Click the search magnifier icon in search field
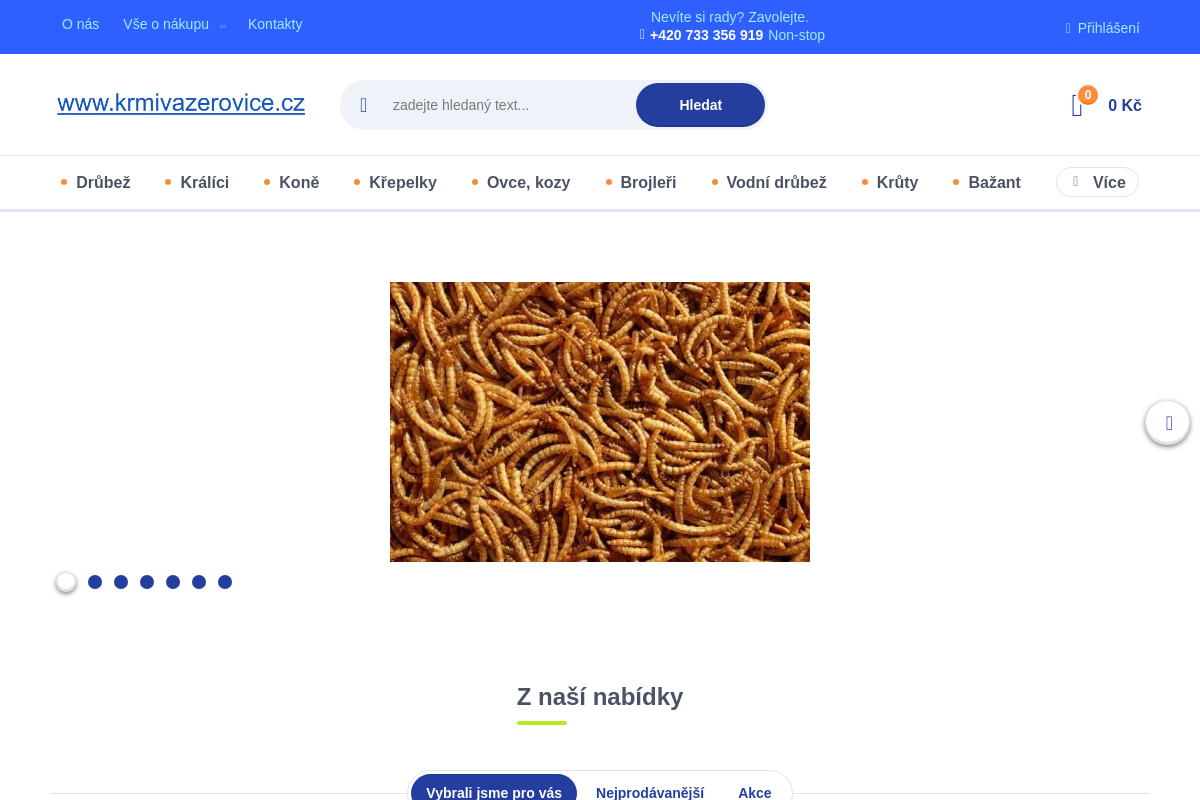 coord(364,105)
